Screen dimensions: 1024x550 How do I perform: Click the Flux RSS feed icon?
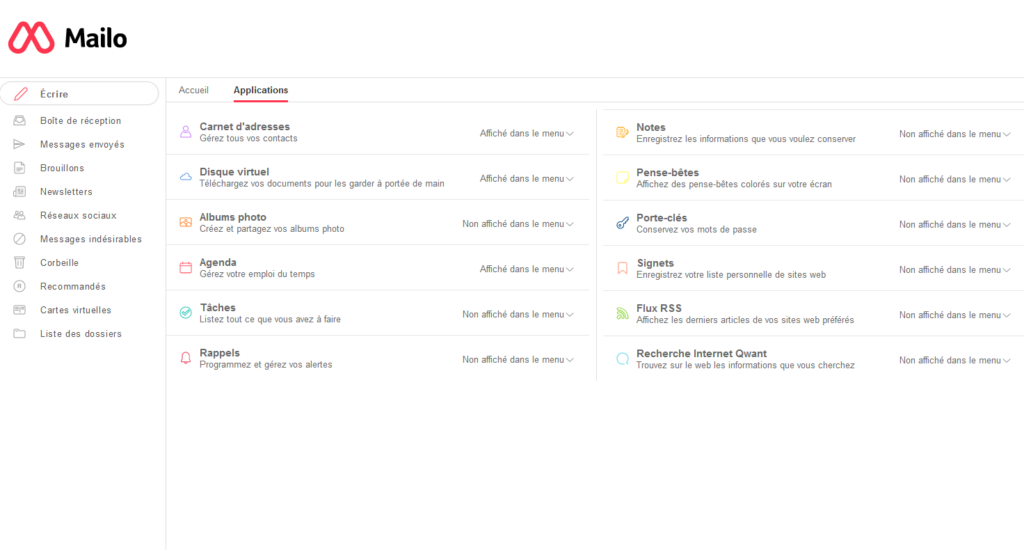[622, 314]
